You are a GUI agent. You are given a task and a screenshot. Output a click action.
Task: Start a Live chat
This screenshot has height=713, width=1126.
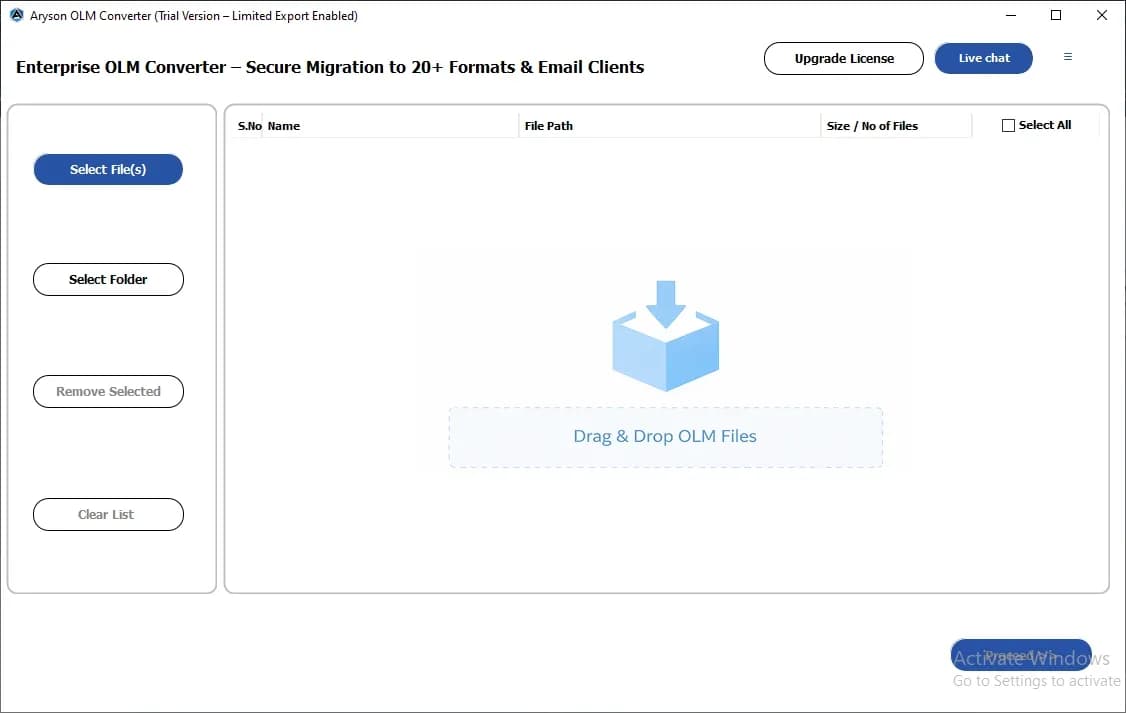pos(984,58)
